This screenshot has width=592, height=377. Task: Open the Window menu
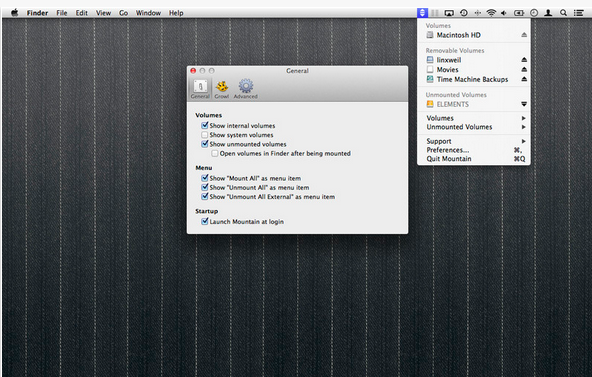coord(148,13)
